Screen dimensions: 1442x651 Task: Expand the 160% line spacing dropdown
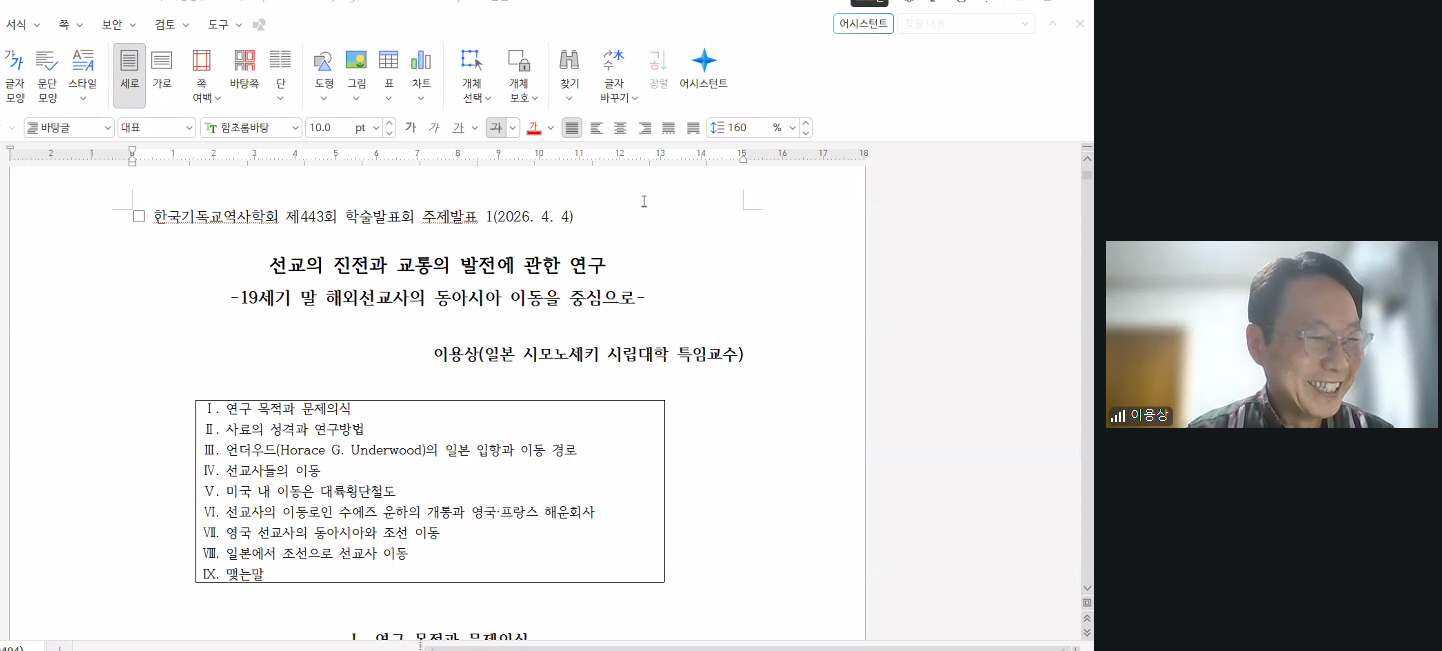click(791, 128)
